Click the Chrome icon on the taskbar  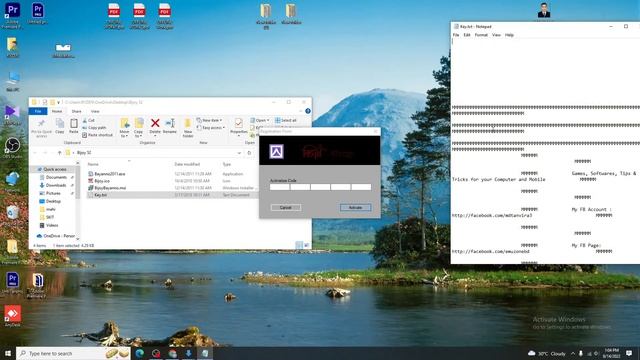pyautogui.click(x=172, y=353)
